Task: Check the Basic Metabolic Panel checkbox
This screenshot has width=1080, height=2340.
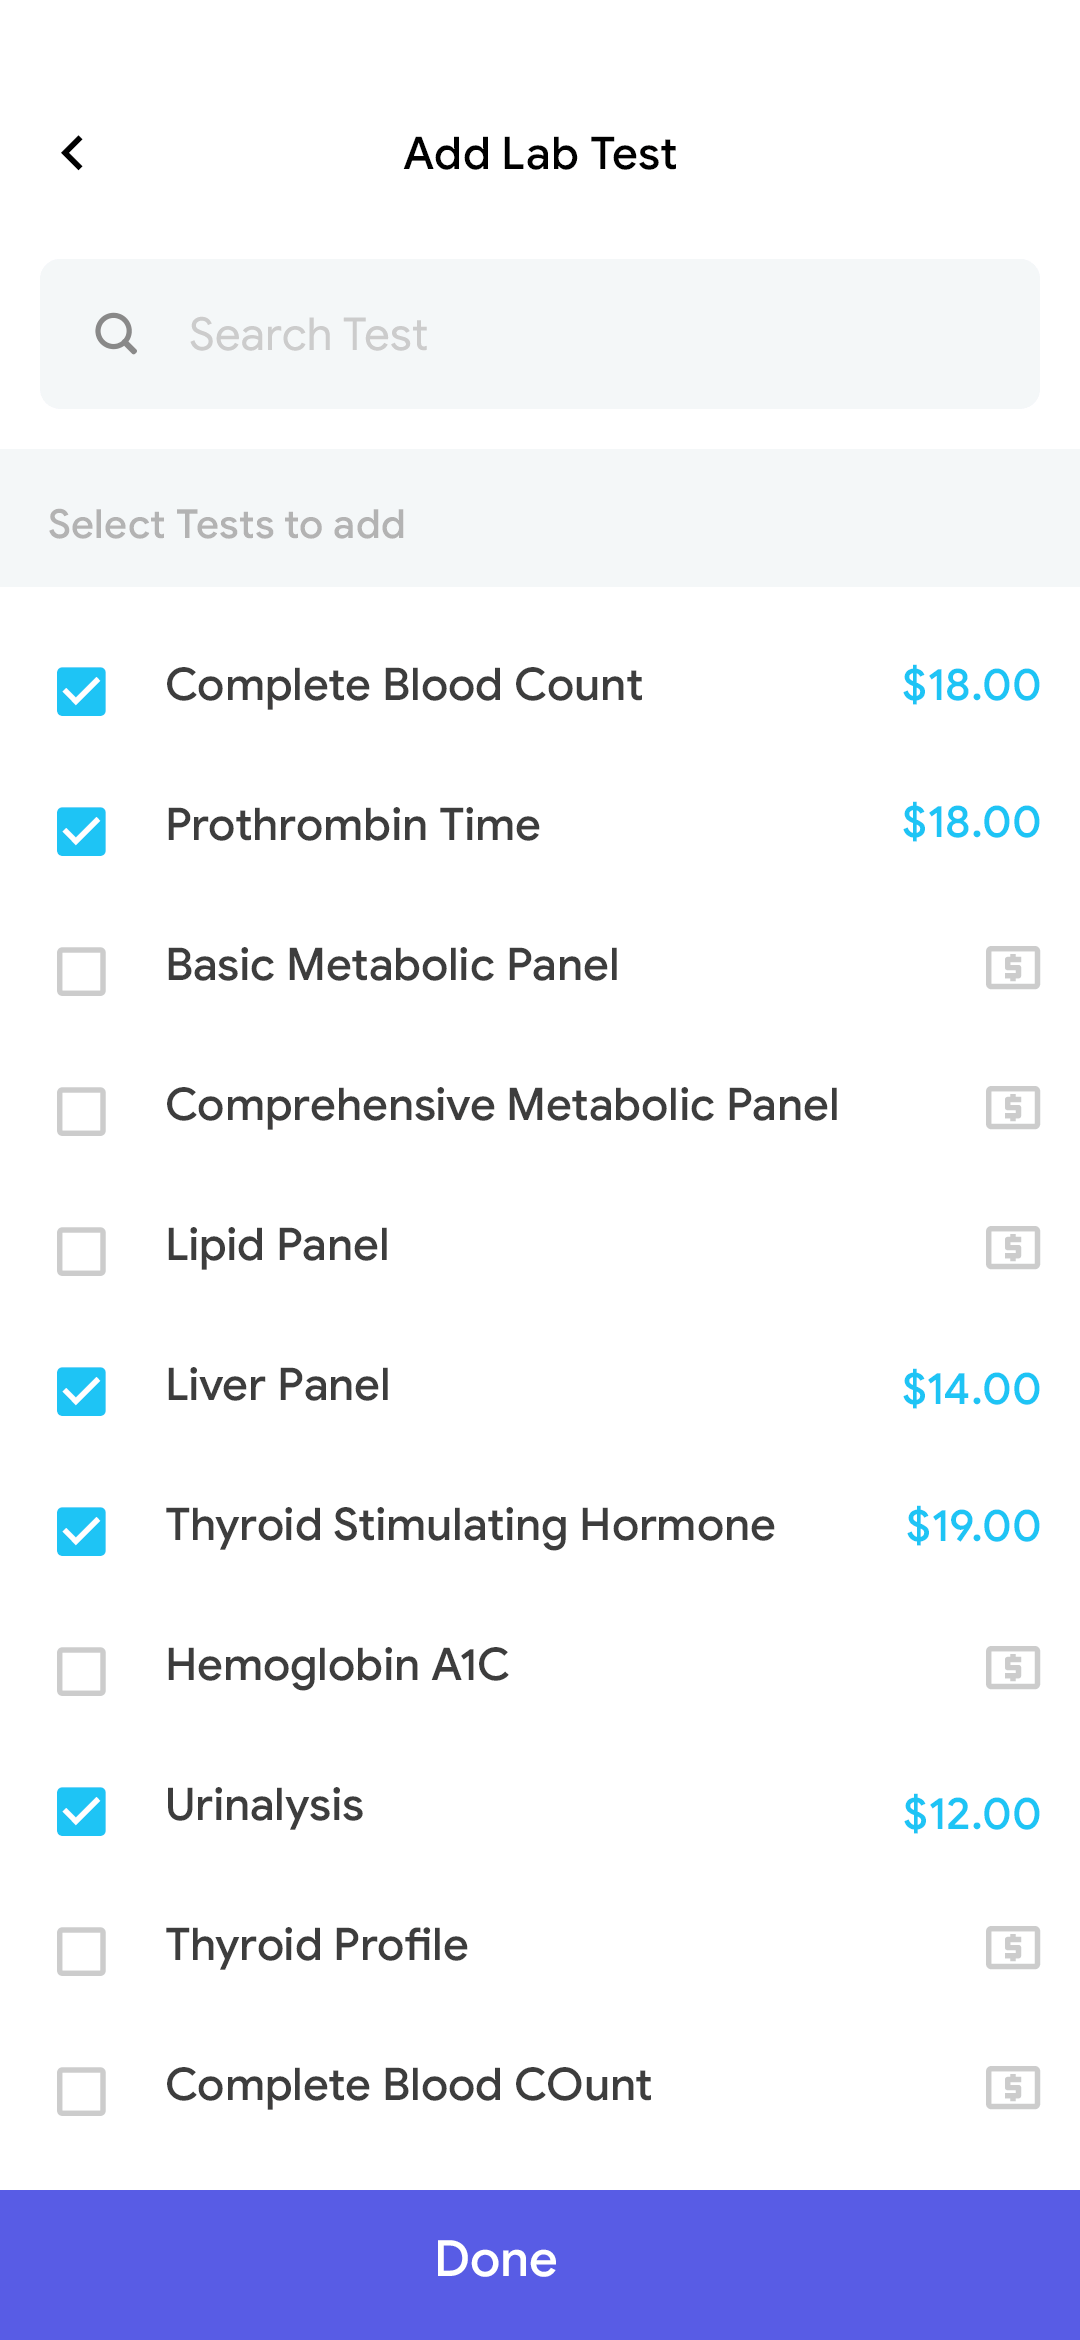Action: pos(81,971)
